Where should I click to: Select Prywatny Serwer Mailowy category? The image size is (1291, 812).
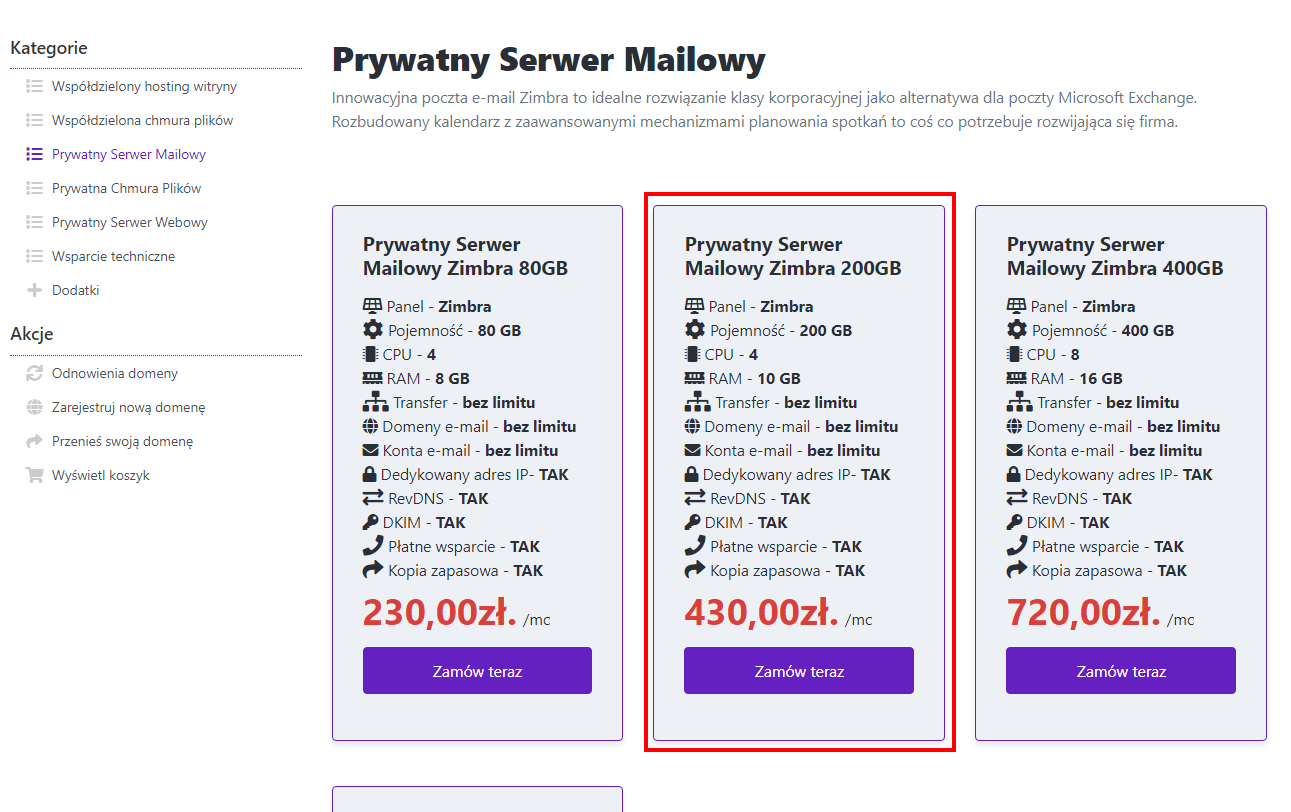click(129, 155)
